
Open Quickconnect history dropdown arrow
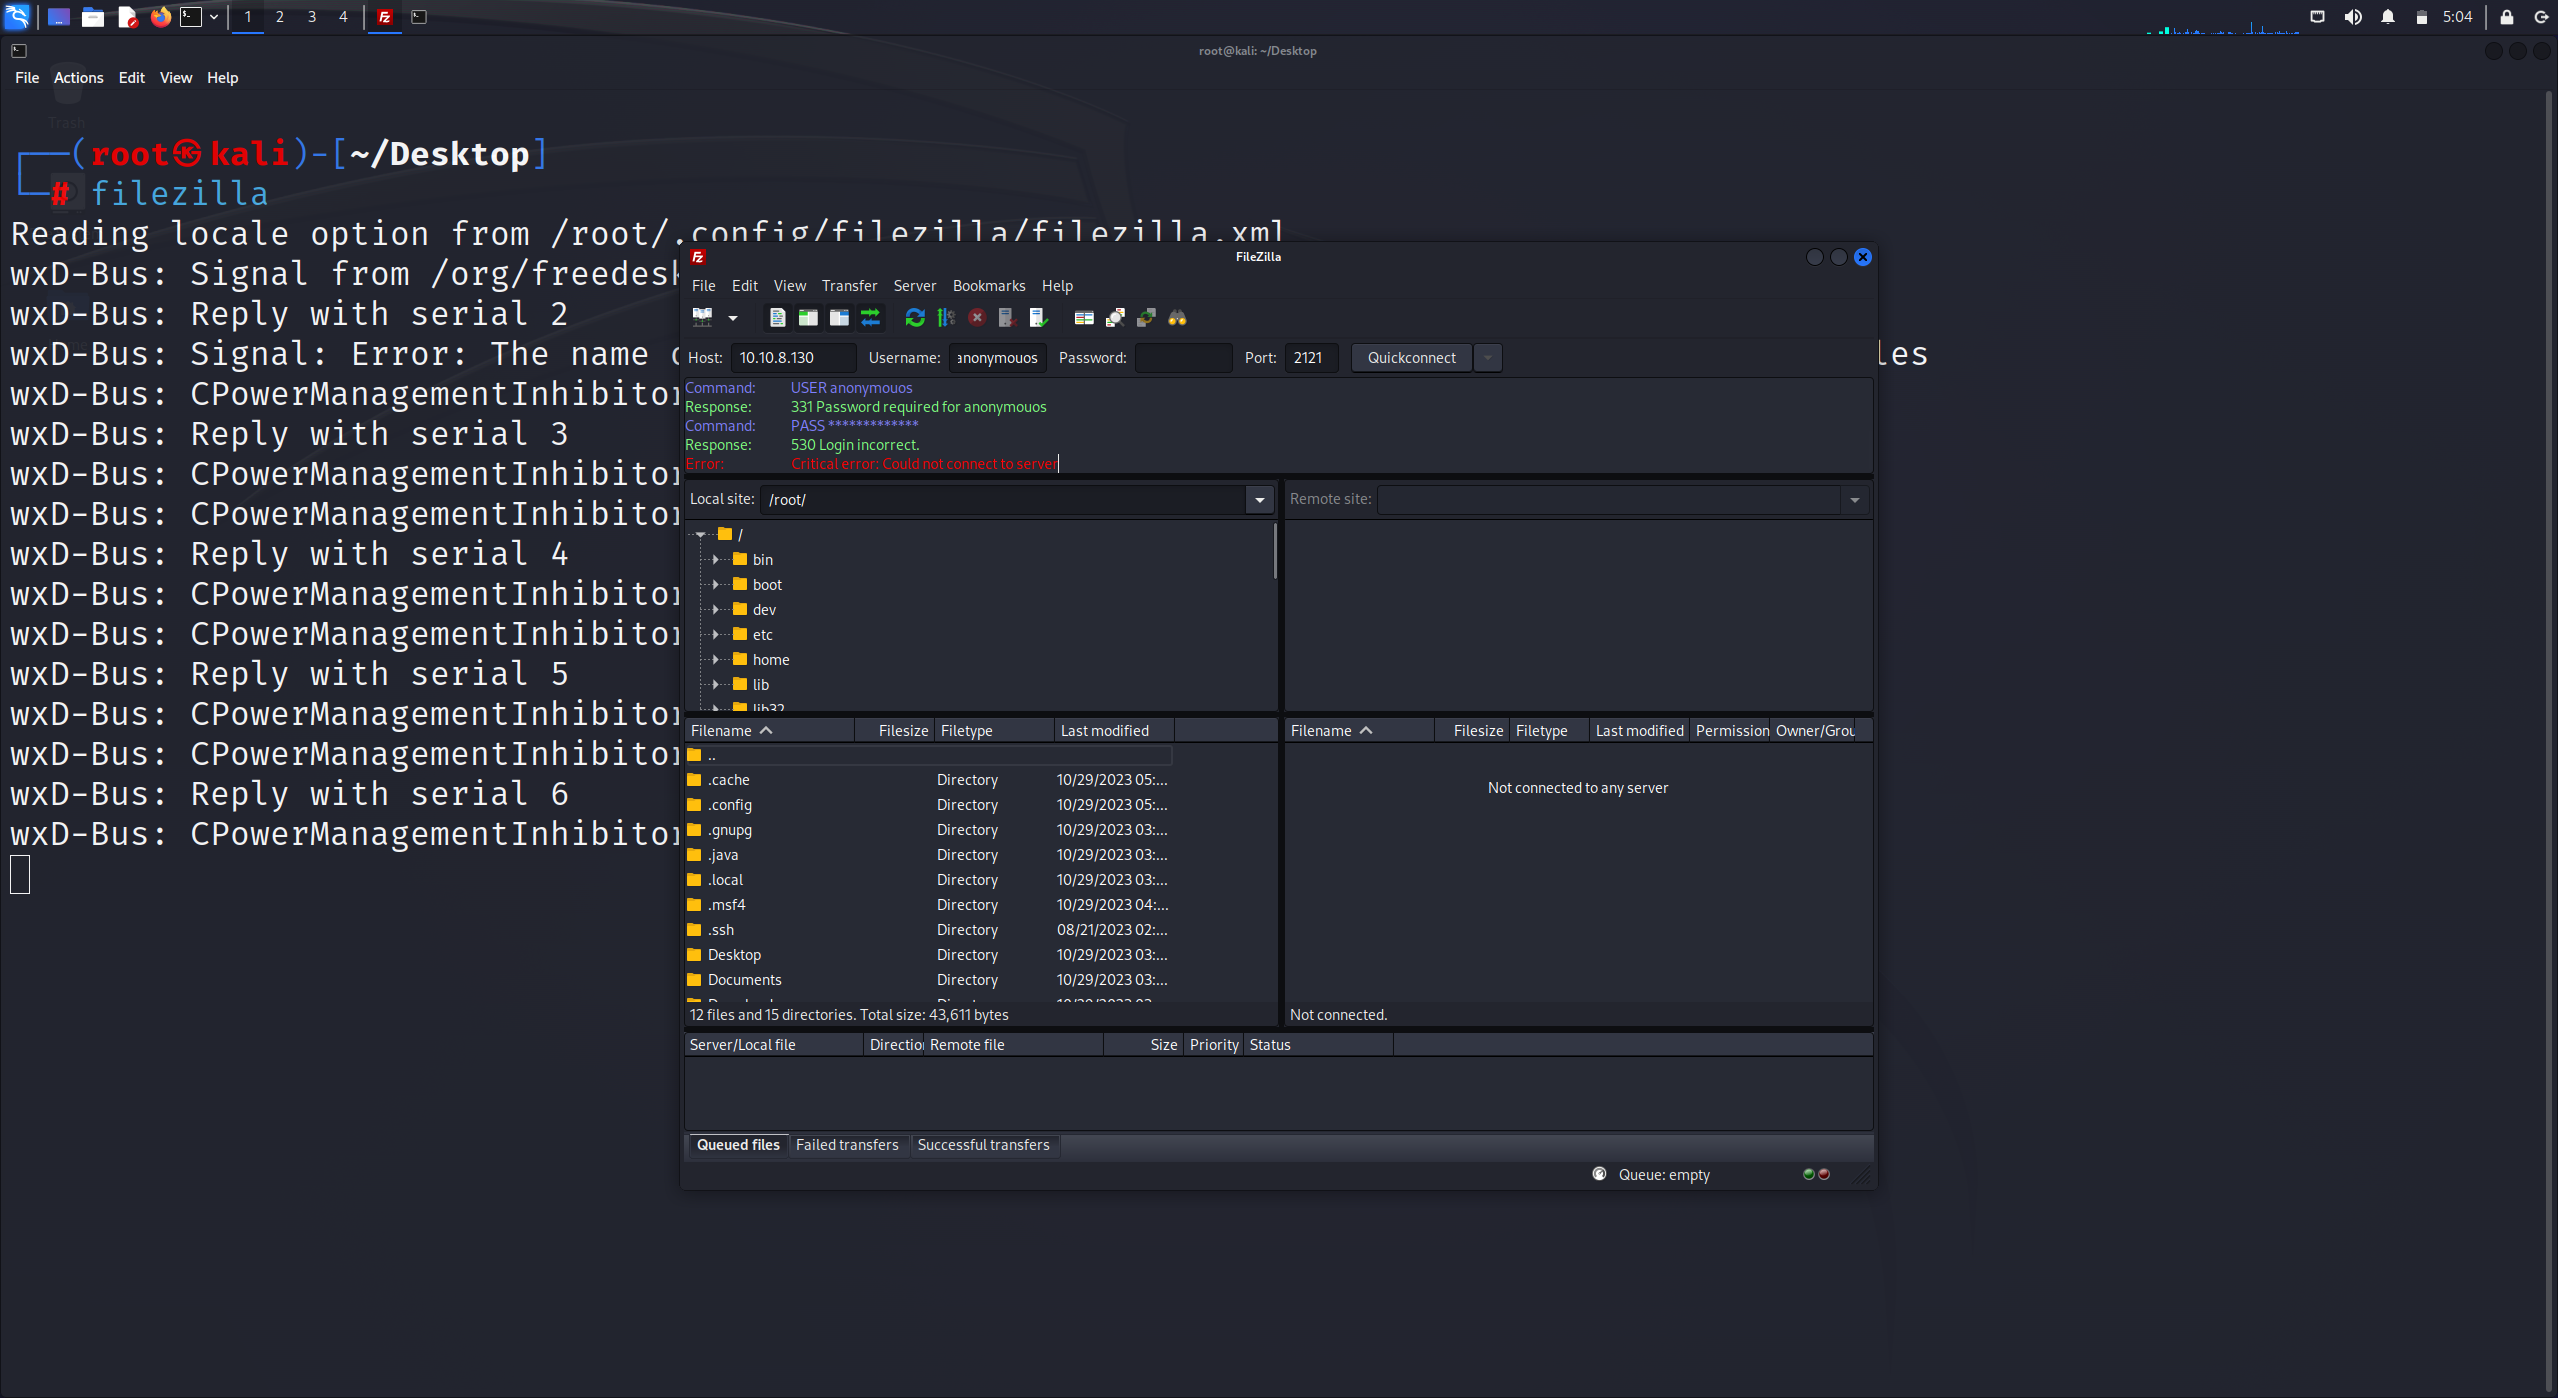tap(1487, 358)
